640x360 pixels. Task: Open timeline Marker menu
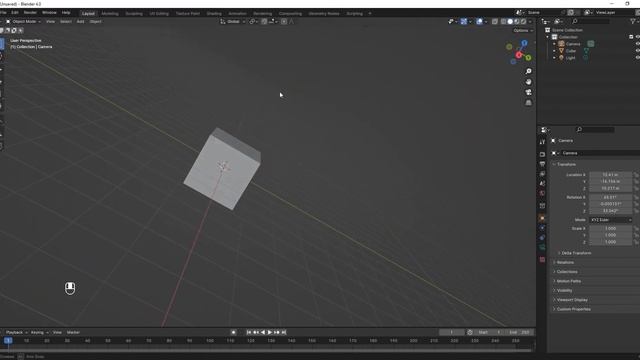point(73,333)
